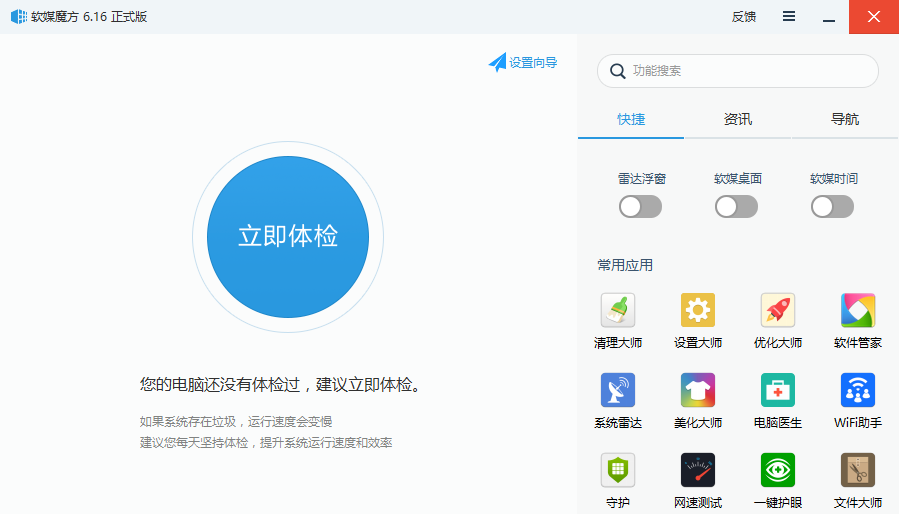
Task: Click the text 建议您每天坚持体检，提升系统运行速度和效率
Action: coord(265,443)
